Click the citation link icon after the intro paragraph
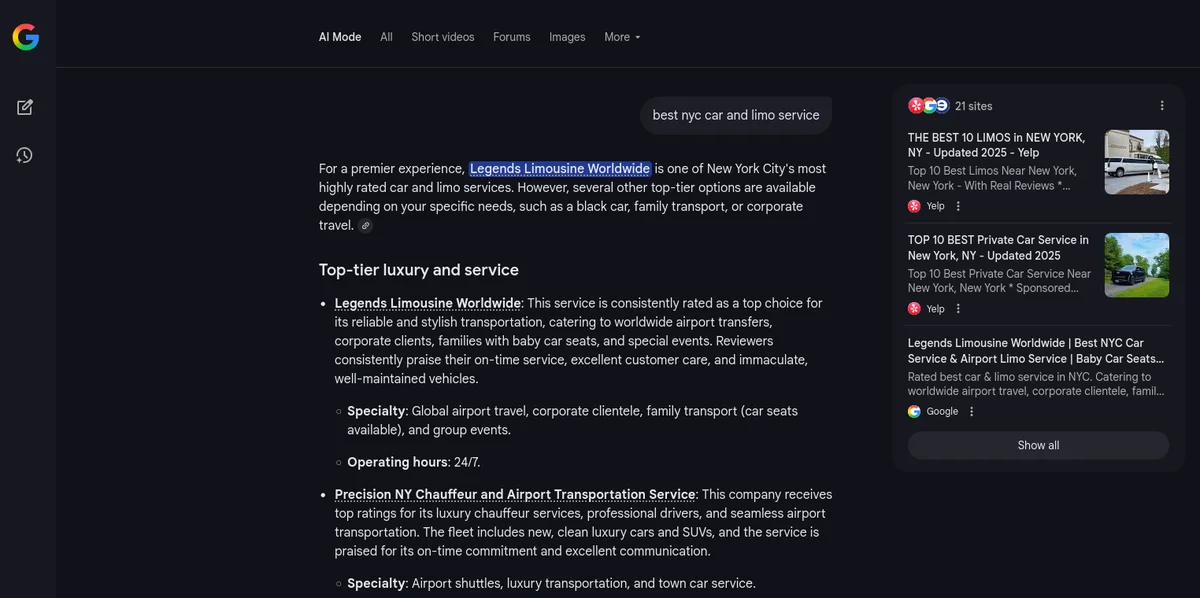1200x598 pixels. (365, 225)
